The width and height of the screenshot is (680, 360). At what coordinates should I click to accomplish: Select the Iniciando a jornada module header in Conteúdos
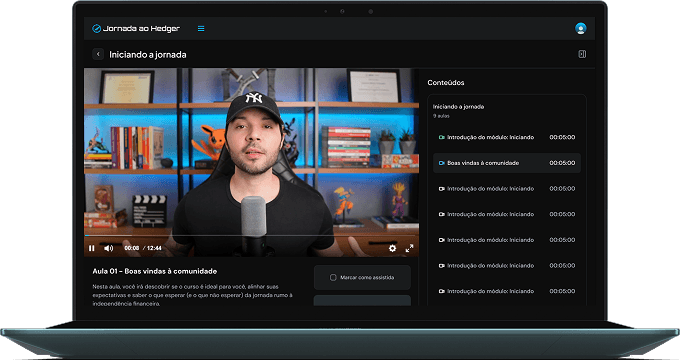pyautogui.click(x=458, y=107)
